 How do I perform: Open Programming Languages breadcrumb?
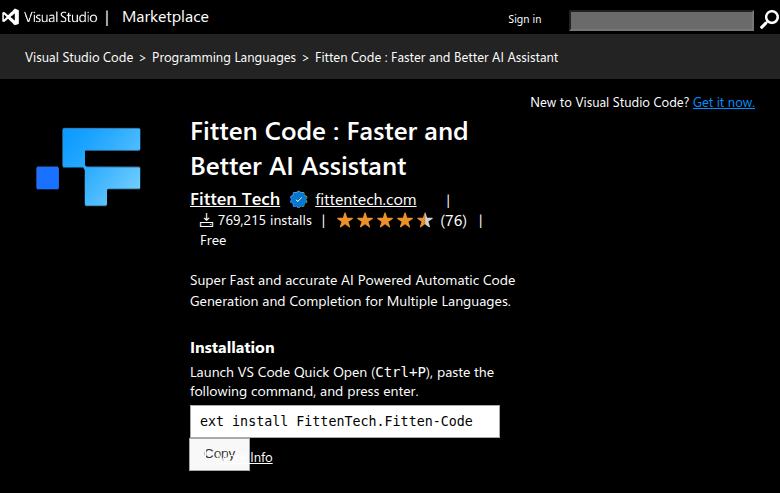[224, 58]
